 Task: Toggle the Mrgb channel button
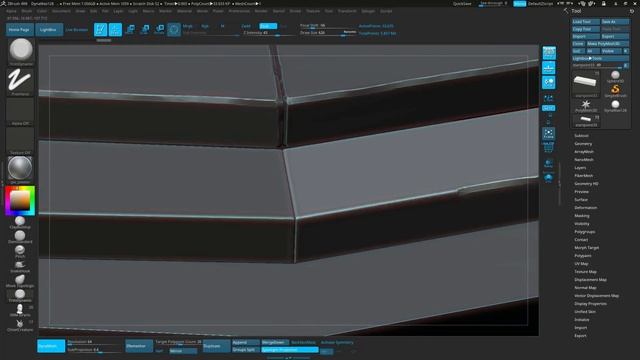point(188,26)
